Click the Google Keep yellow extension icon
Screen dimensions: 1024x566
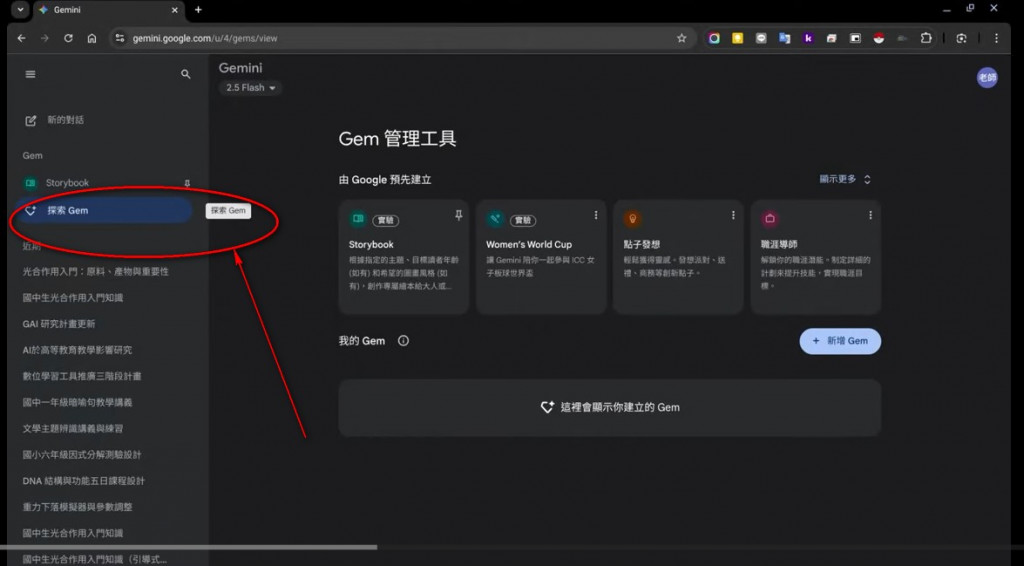(737, 39)
